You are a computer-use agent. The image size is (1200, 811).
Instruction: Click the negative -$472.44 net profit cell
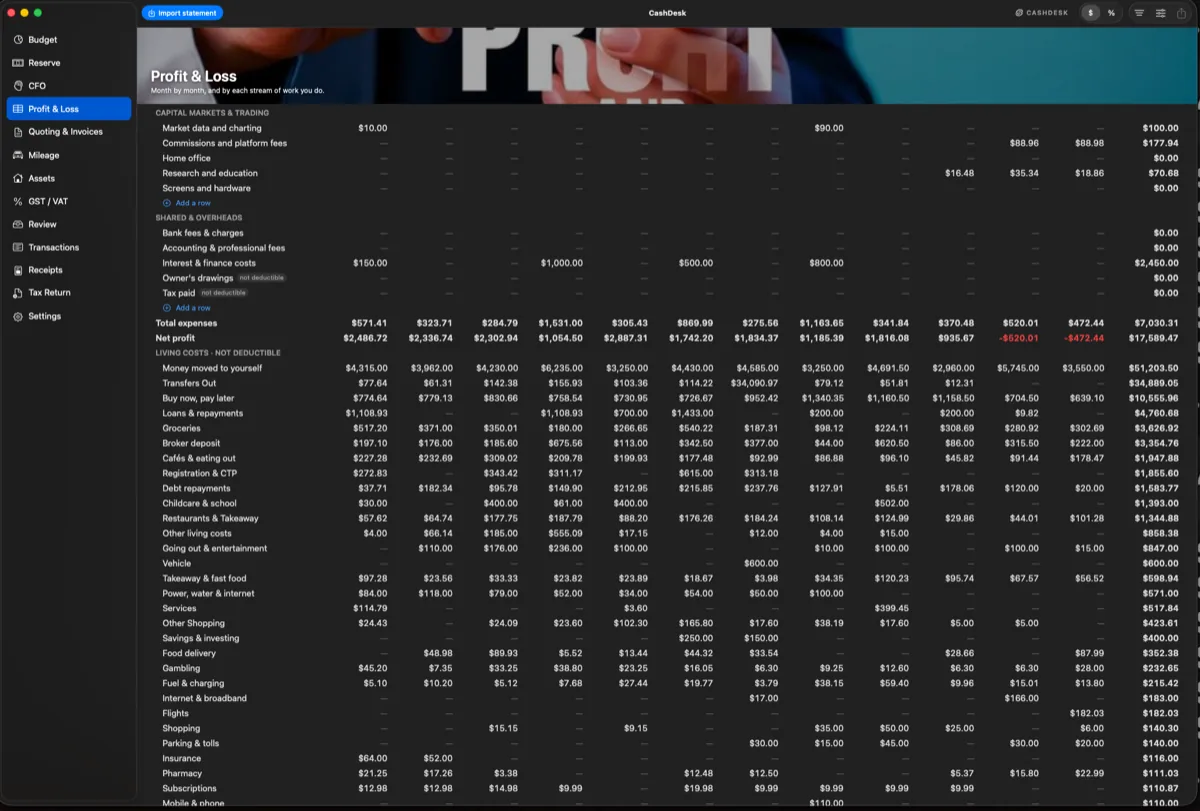click(1082, 338)
